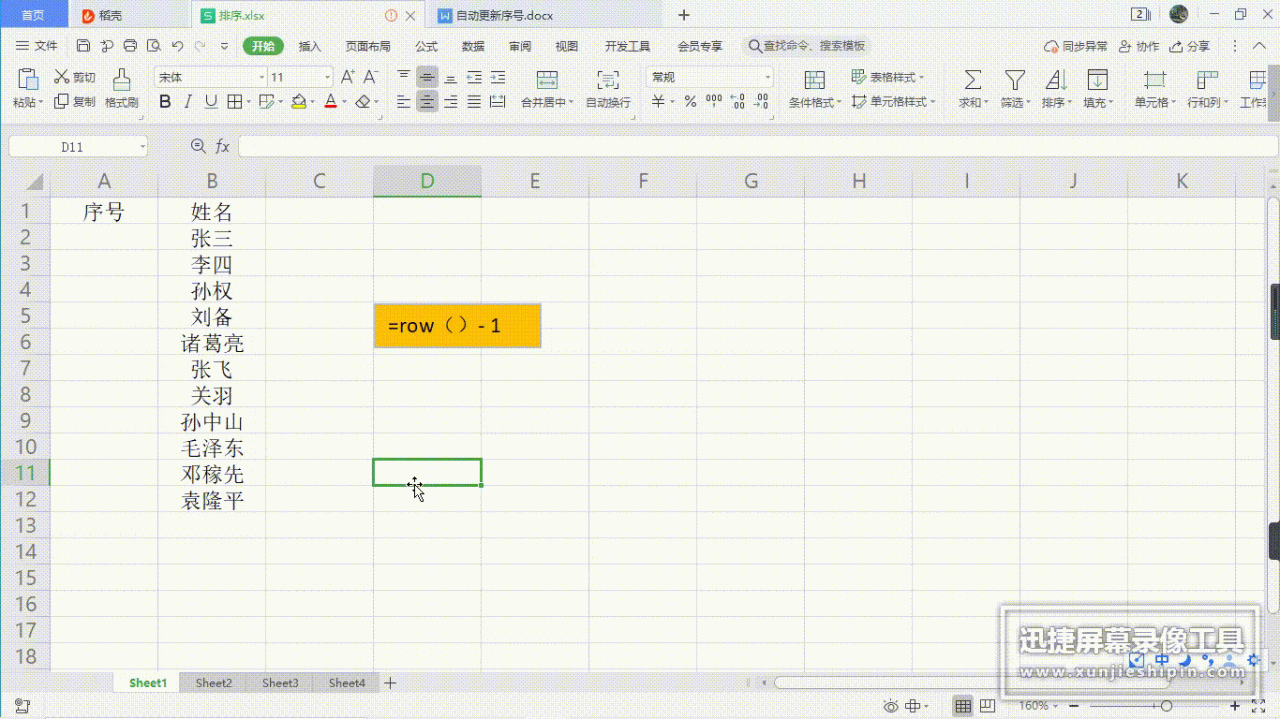Apply justified alignment to cell text
This screenshot has height=719, width=1280.
[474, 102]
